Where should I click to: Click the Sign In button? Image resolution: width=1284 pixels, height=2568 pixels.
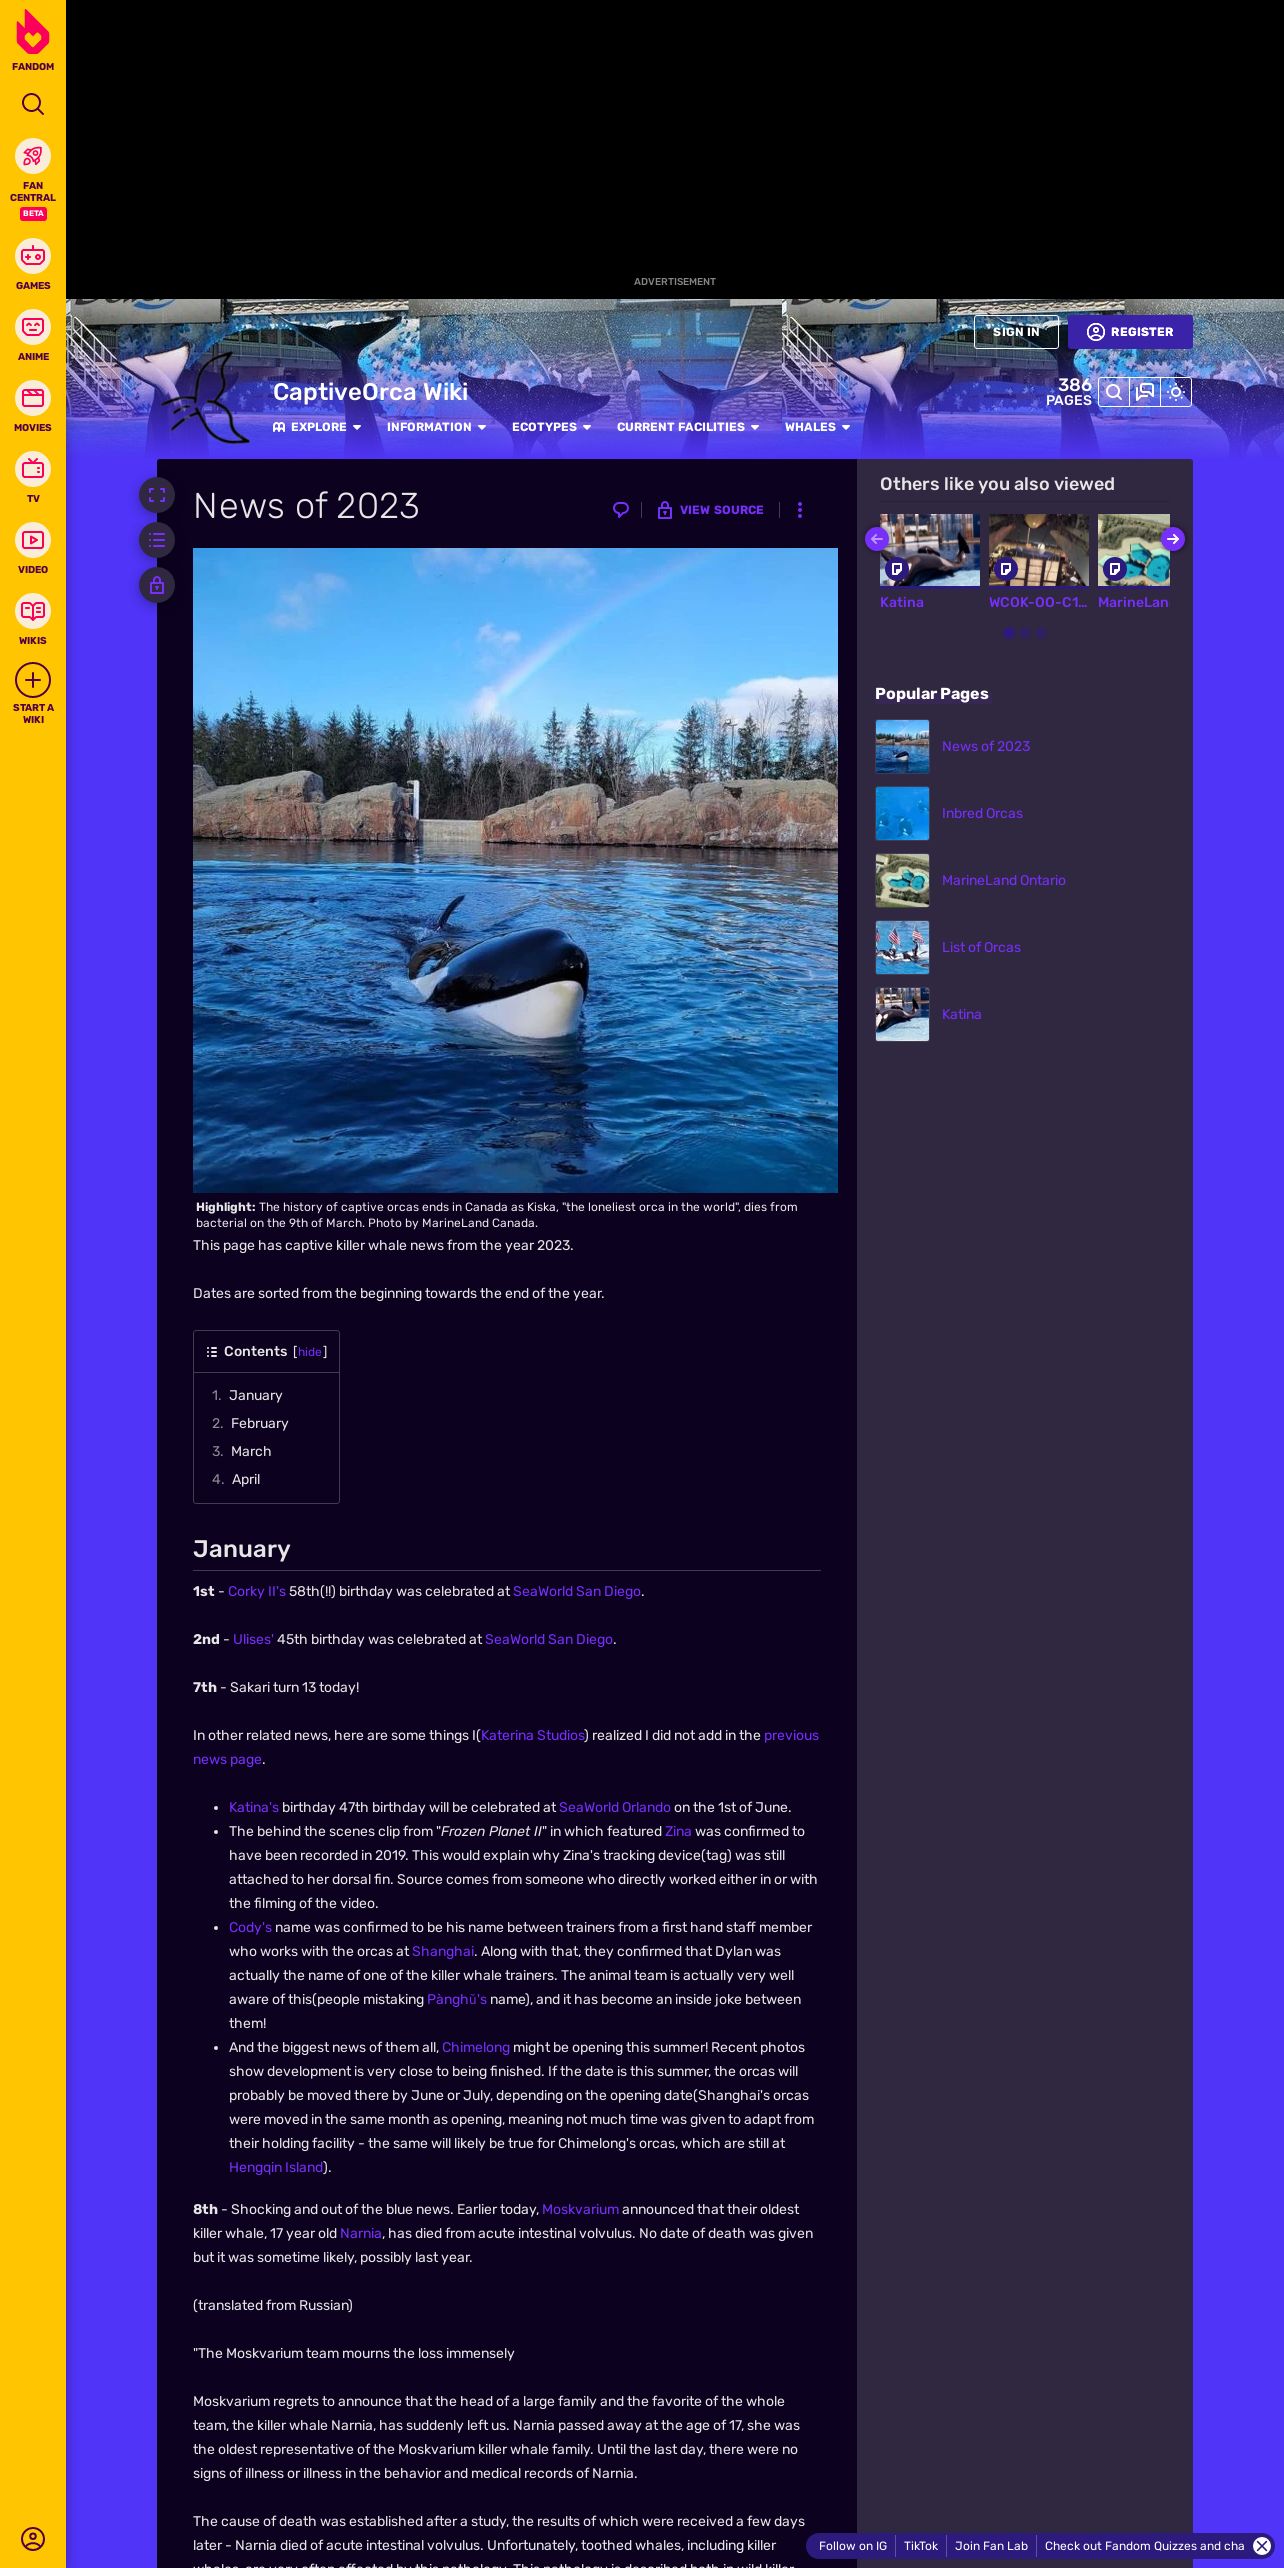pos(1016,332)
